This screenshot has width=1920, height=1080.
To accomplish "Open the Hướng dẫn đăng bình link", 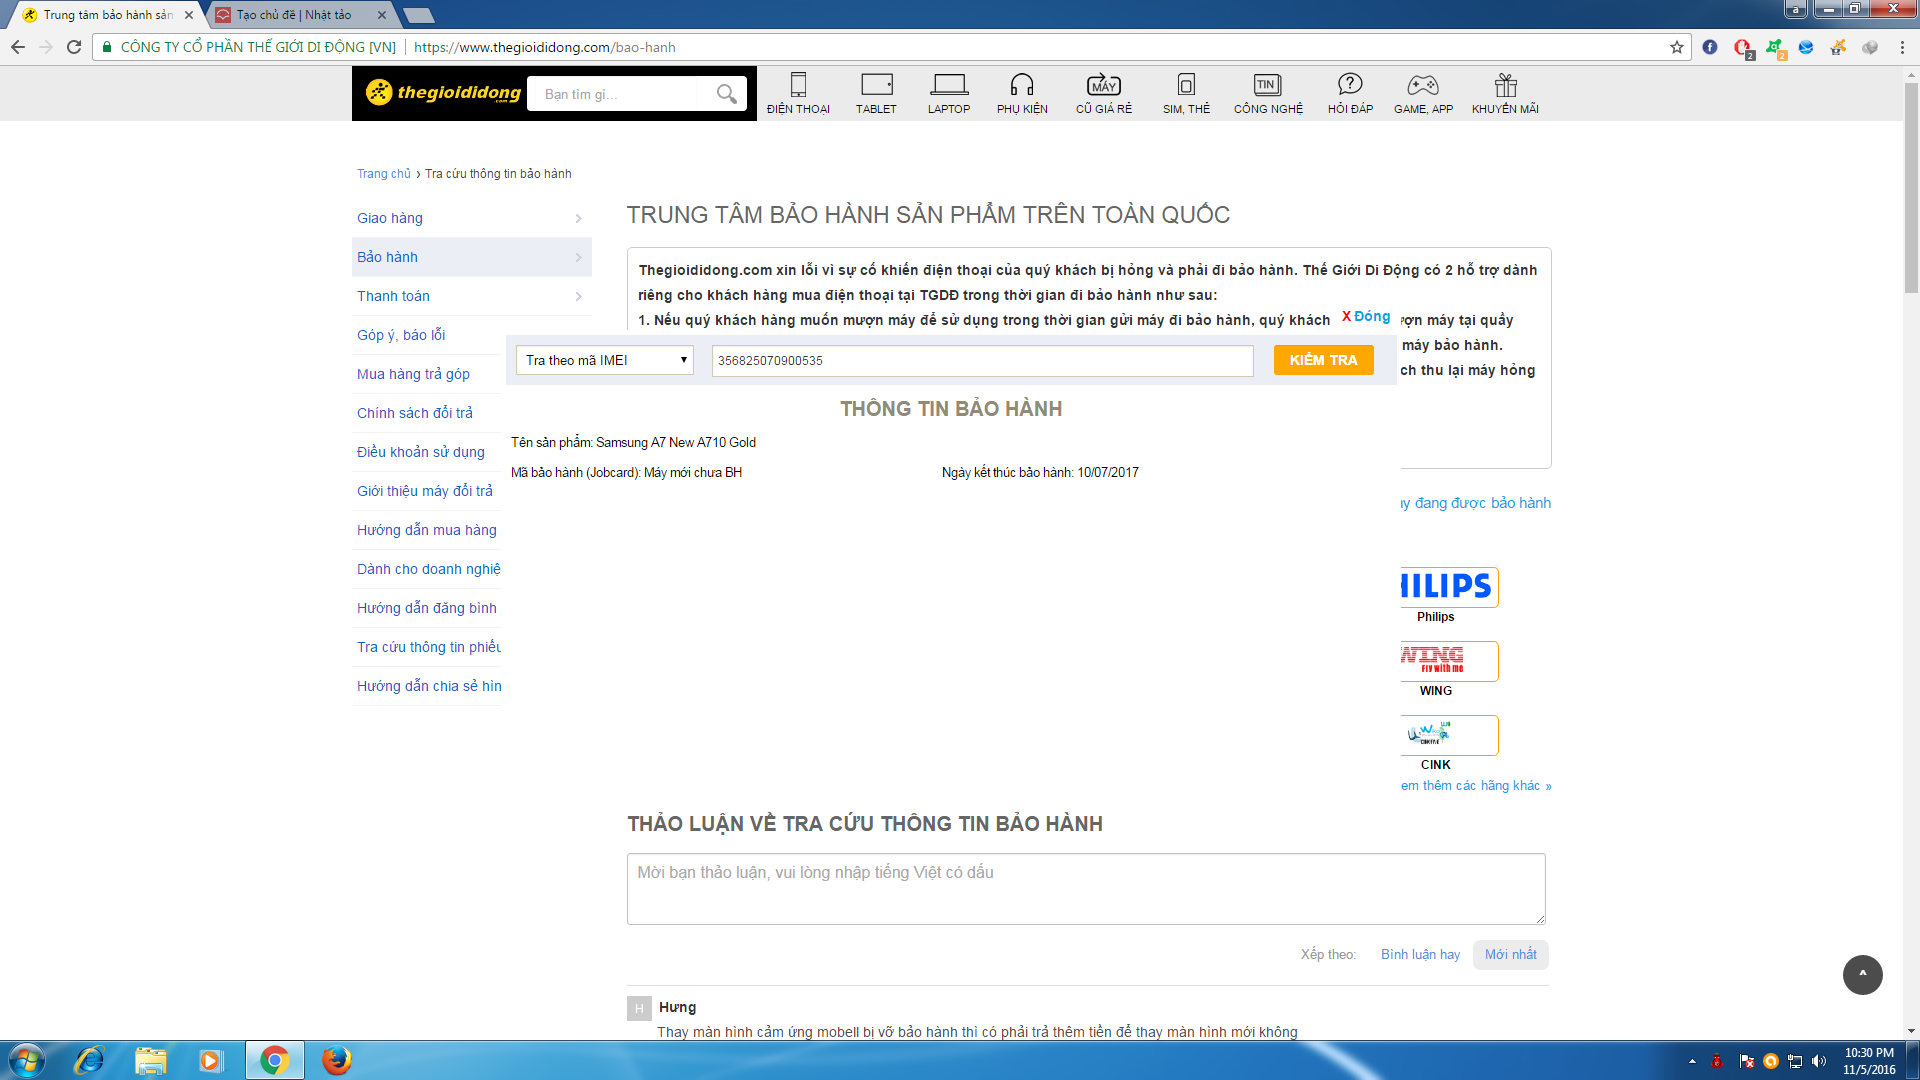I will click(x=427, y=608).
